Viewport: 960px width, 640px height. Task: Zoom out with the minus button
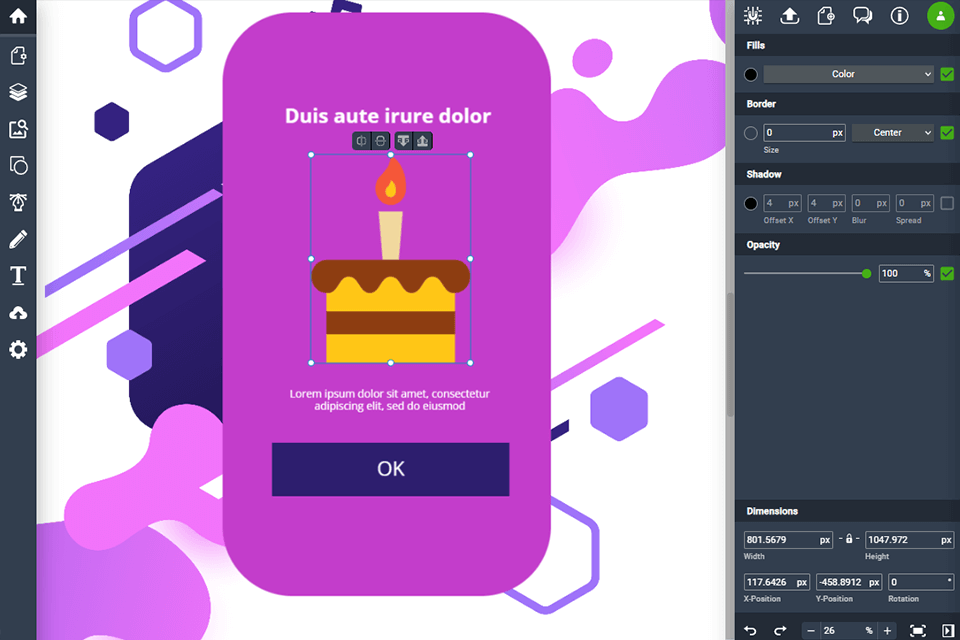tap(811, 630)
